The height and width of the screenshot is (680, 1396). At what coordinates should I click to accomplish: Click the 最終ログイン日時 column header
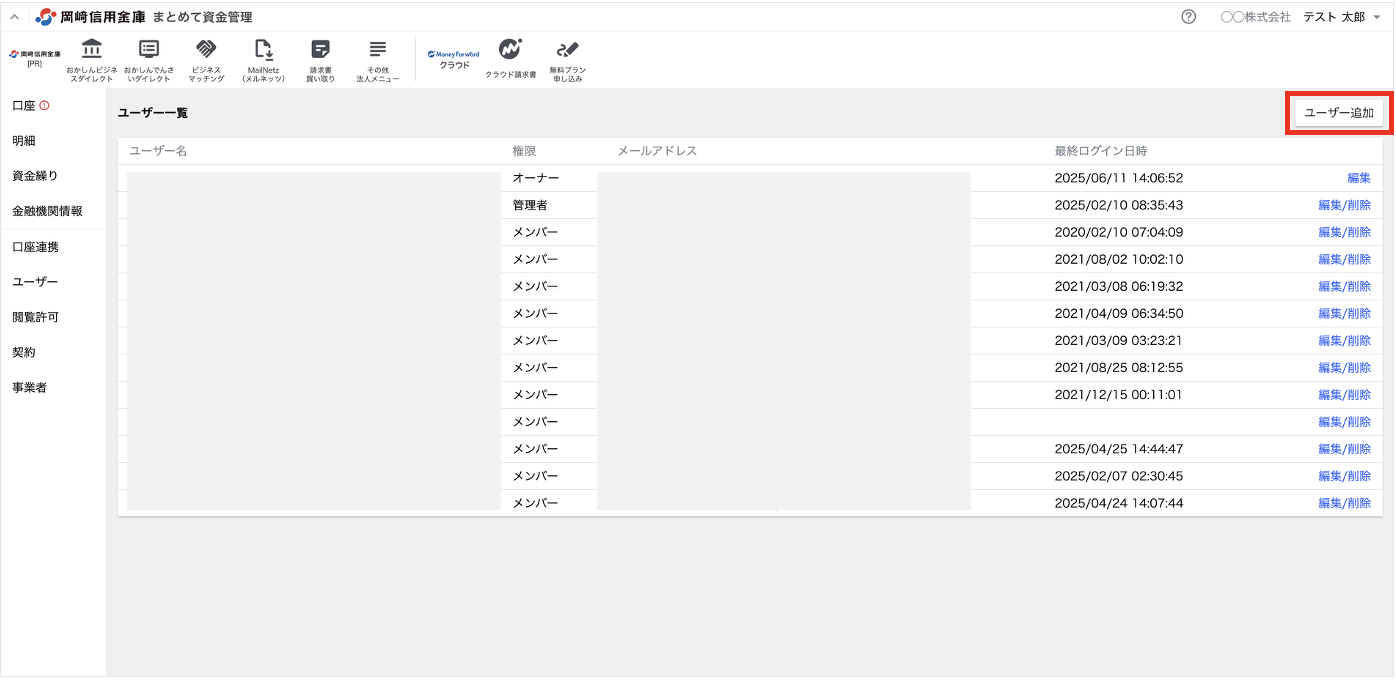coord(1101,151)
